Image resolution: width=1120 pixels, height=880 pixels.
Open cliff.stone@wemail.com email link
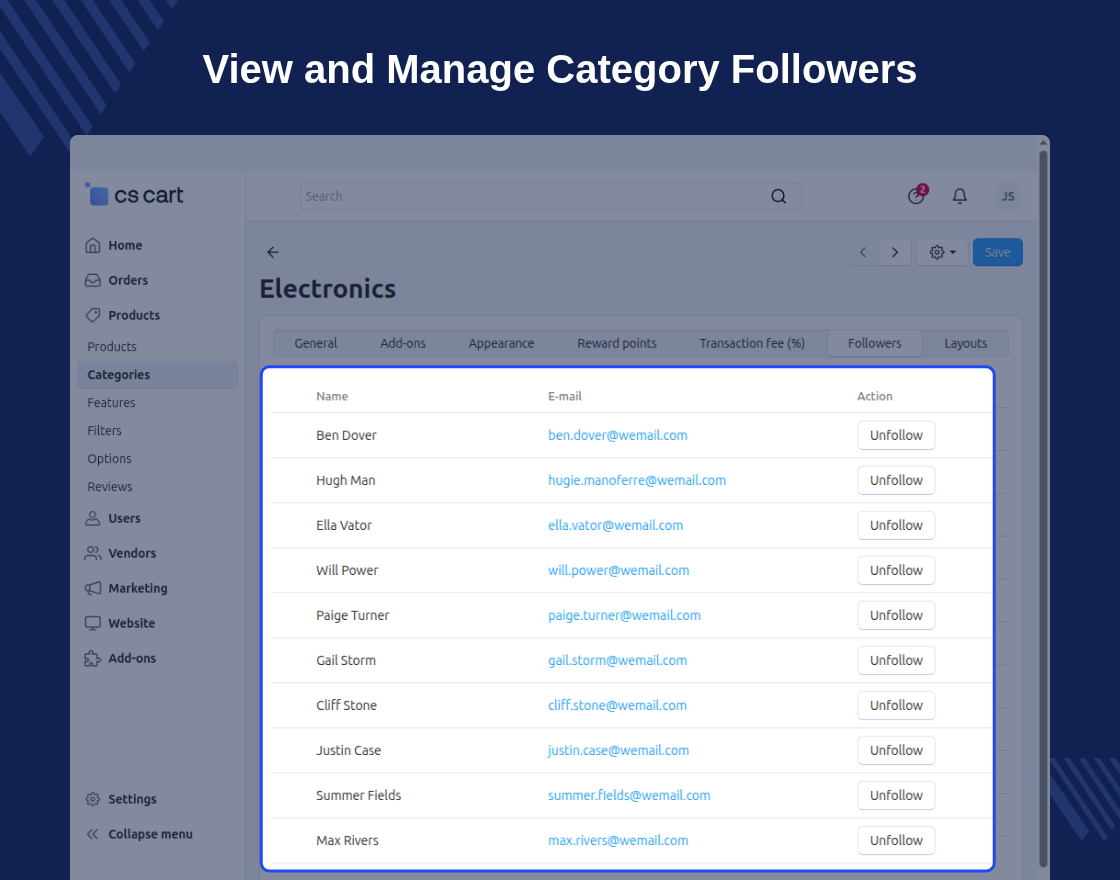[618, 705]
